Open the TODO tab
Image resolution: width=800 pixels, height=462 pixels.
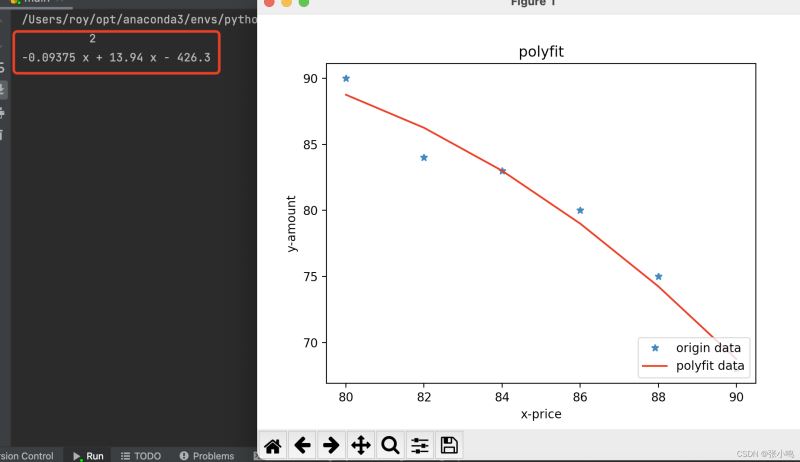(x=140, y=455)
